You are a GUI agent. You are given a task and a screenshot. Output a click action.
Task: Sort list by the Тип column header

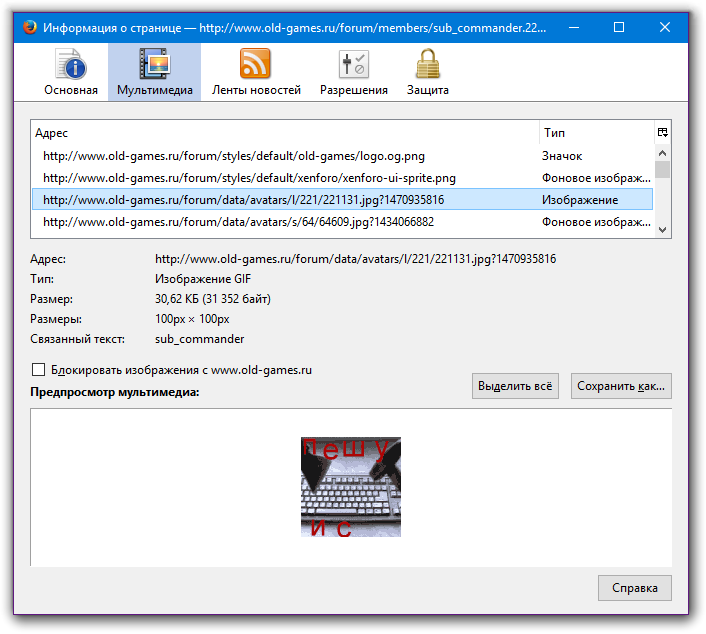[597, 132]
